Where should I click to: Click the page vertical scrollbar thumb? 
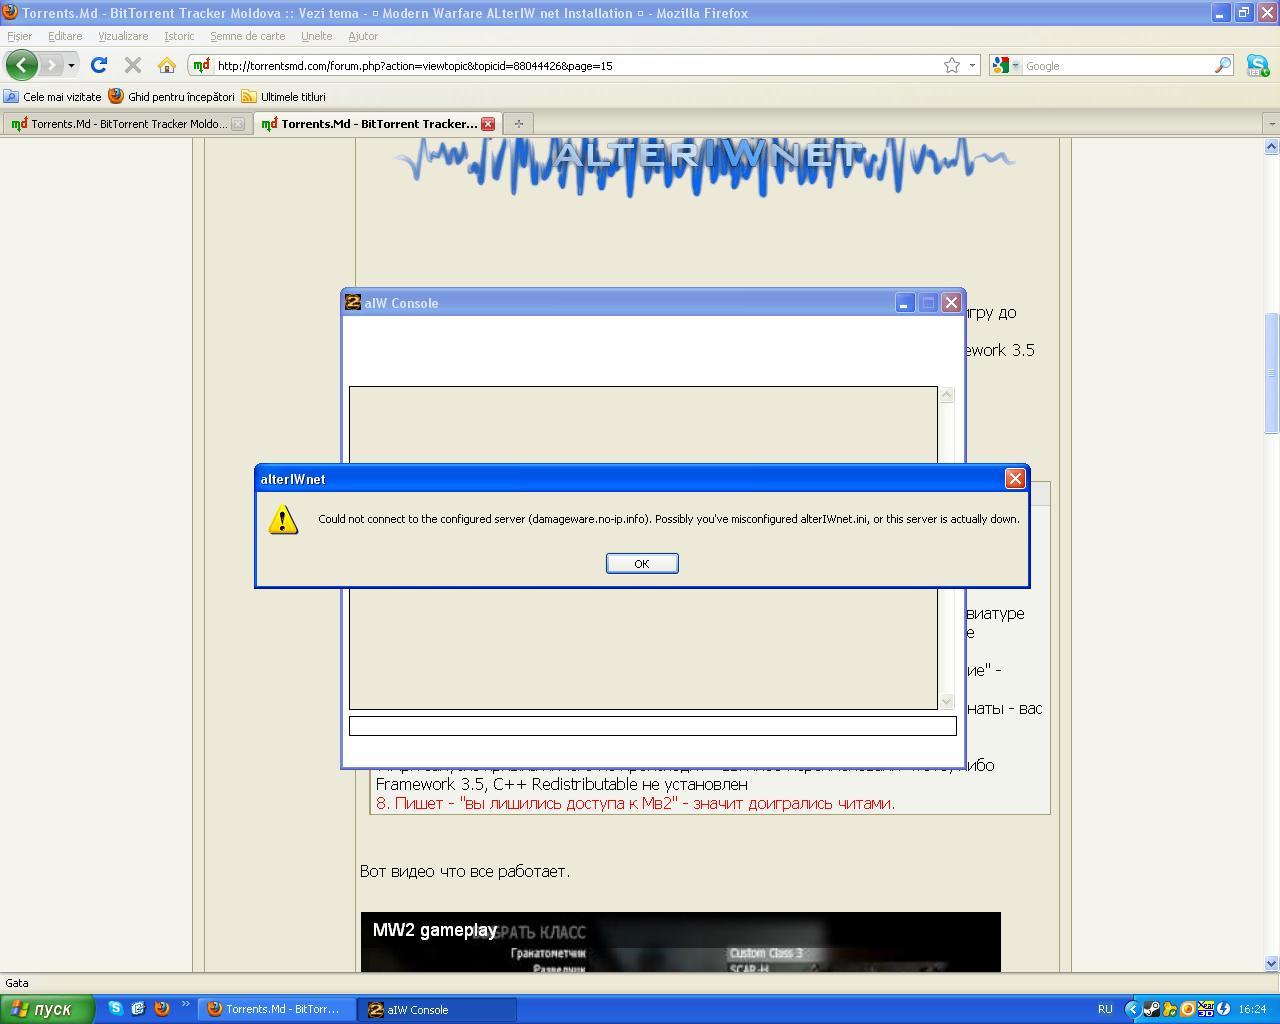coord(1272,373)
